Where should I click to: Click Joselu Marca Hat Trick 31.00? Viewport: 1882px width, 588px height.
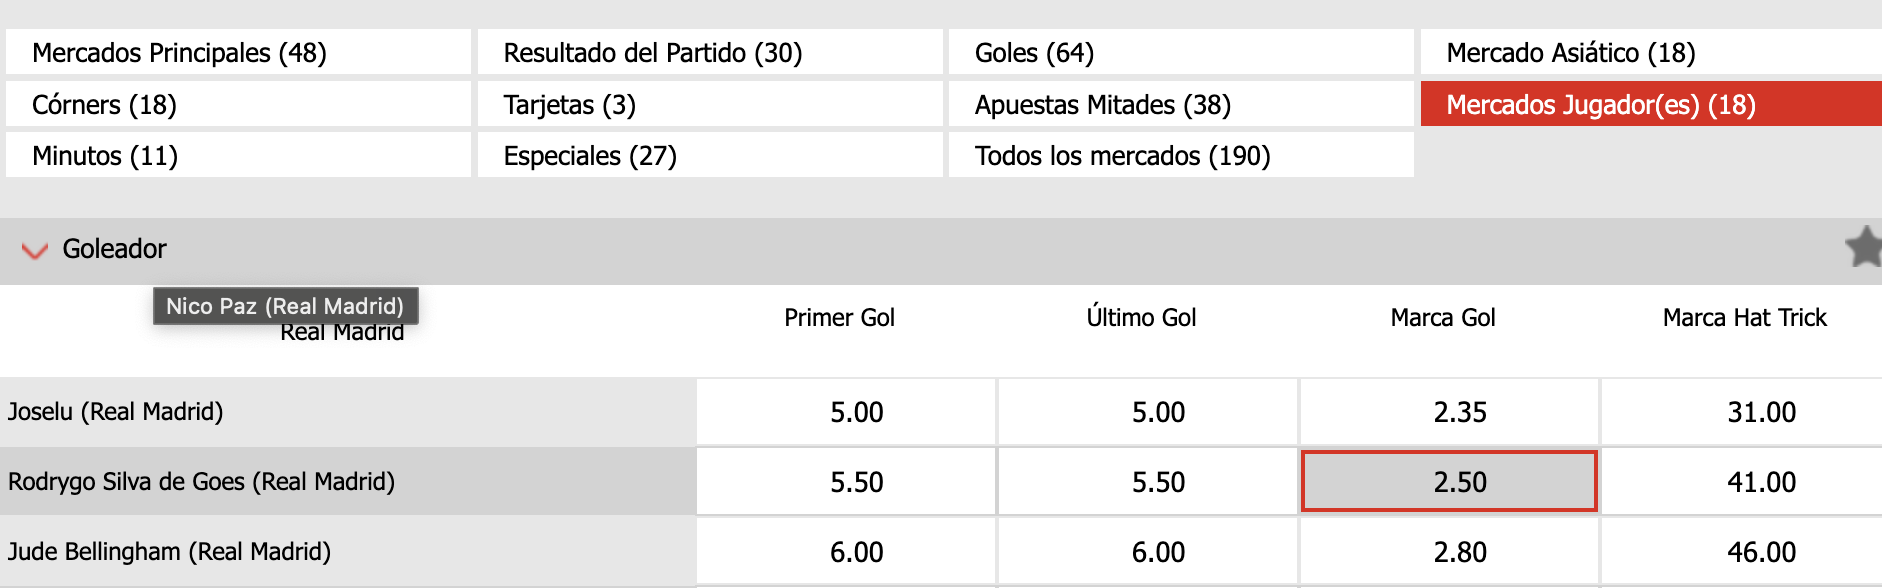[x=1761, y=412]
